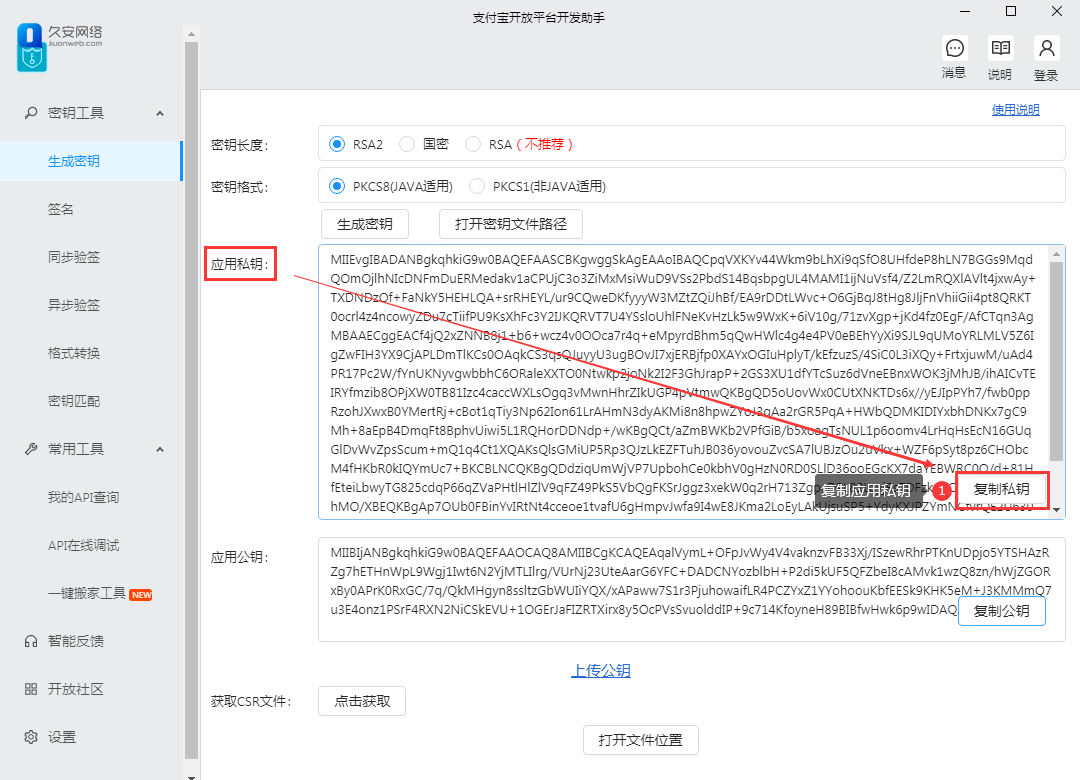1080x780 pixels.
Task: Open the 消息 messages icon
Action: coord(955,48)
